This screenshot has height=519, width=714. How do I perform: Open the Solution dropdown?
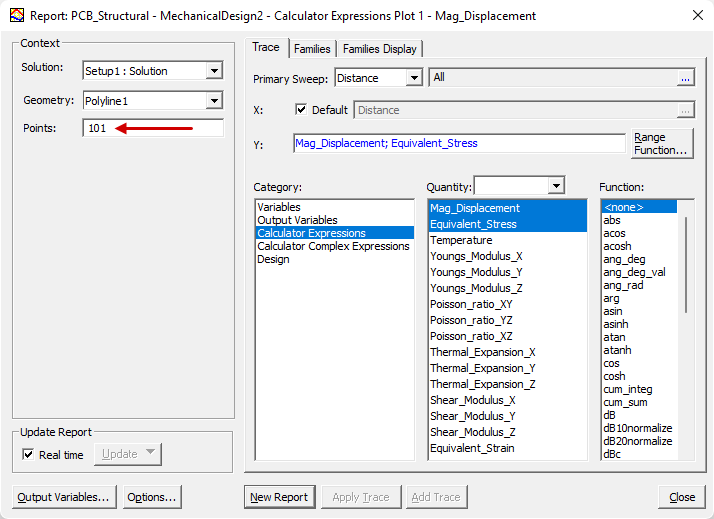(214, 71)
